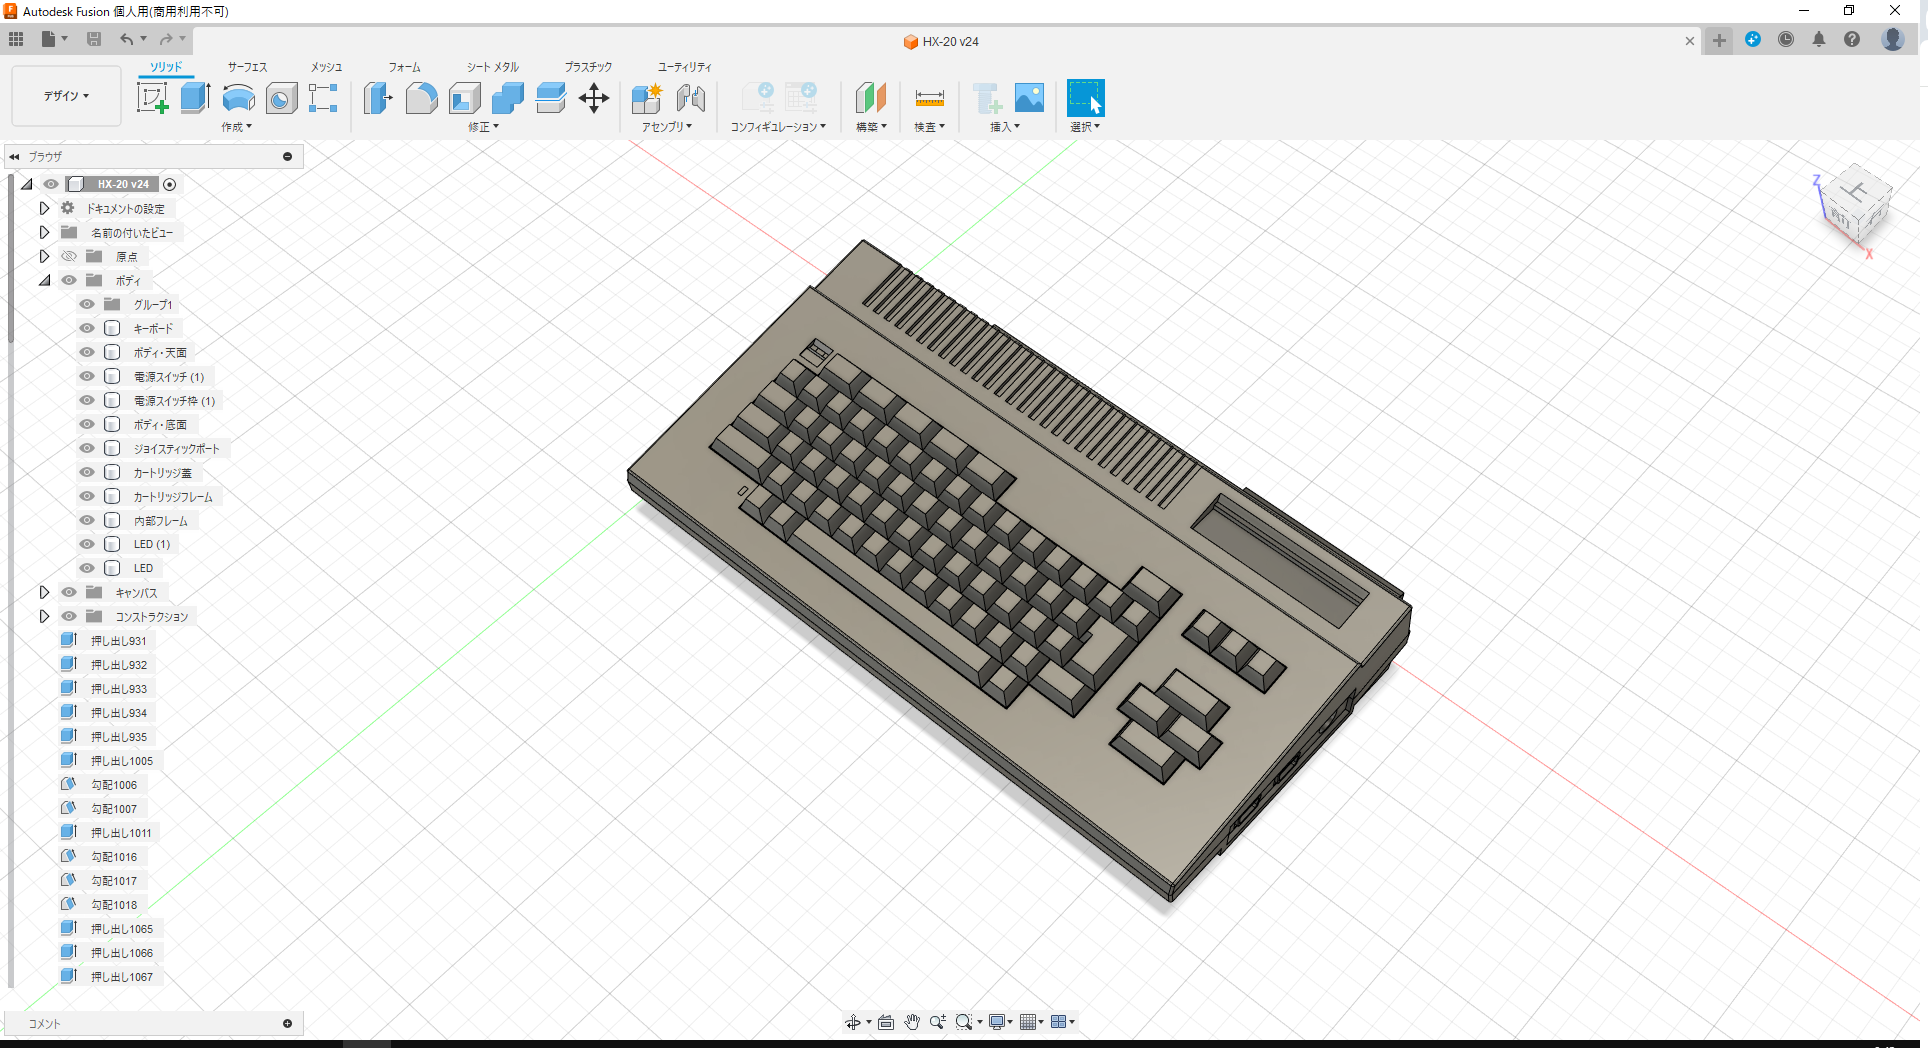Open the デザイン workspace dropdown

click(65, 96)
